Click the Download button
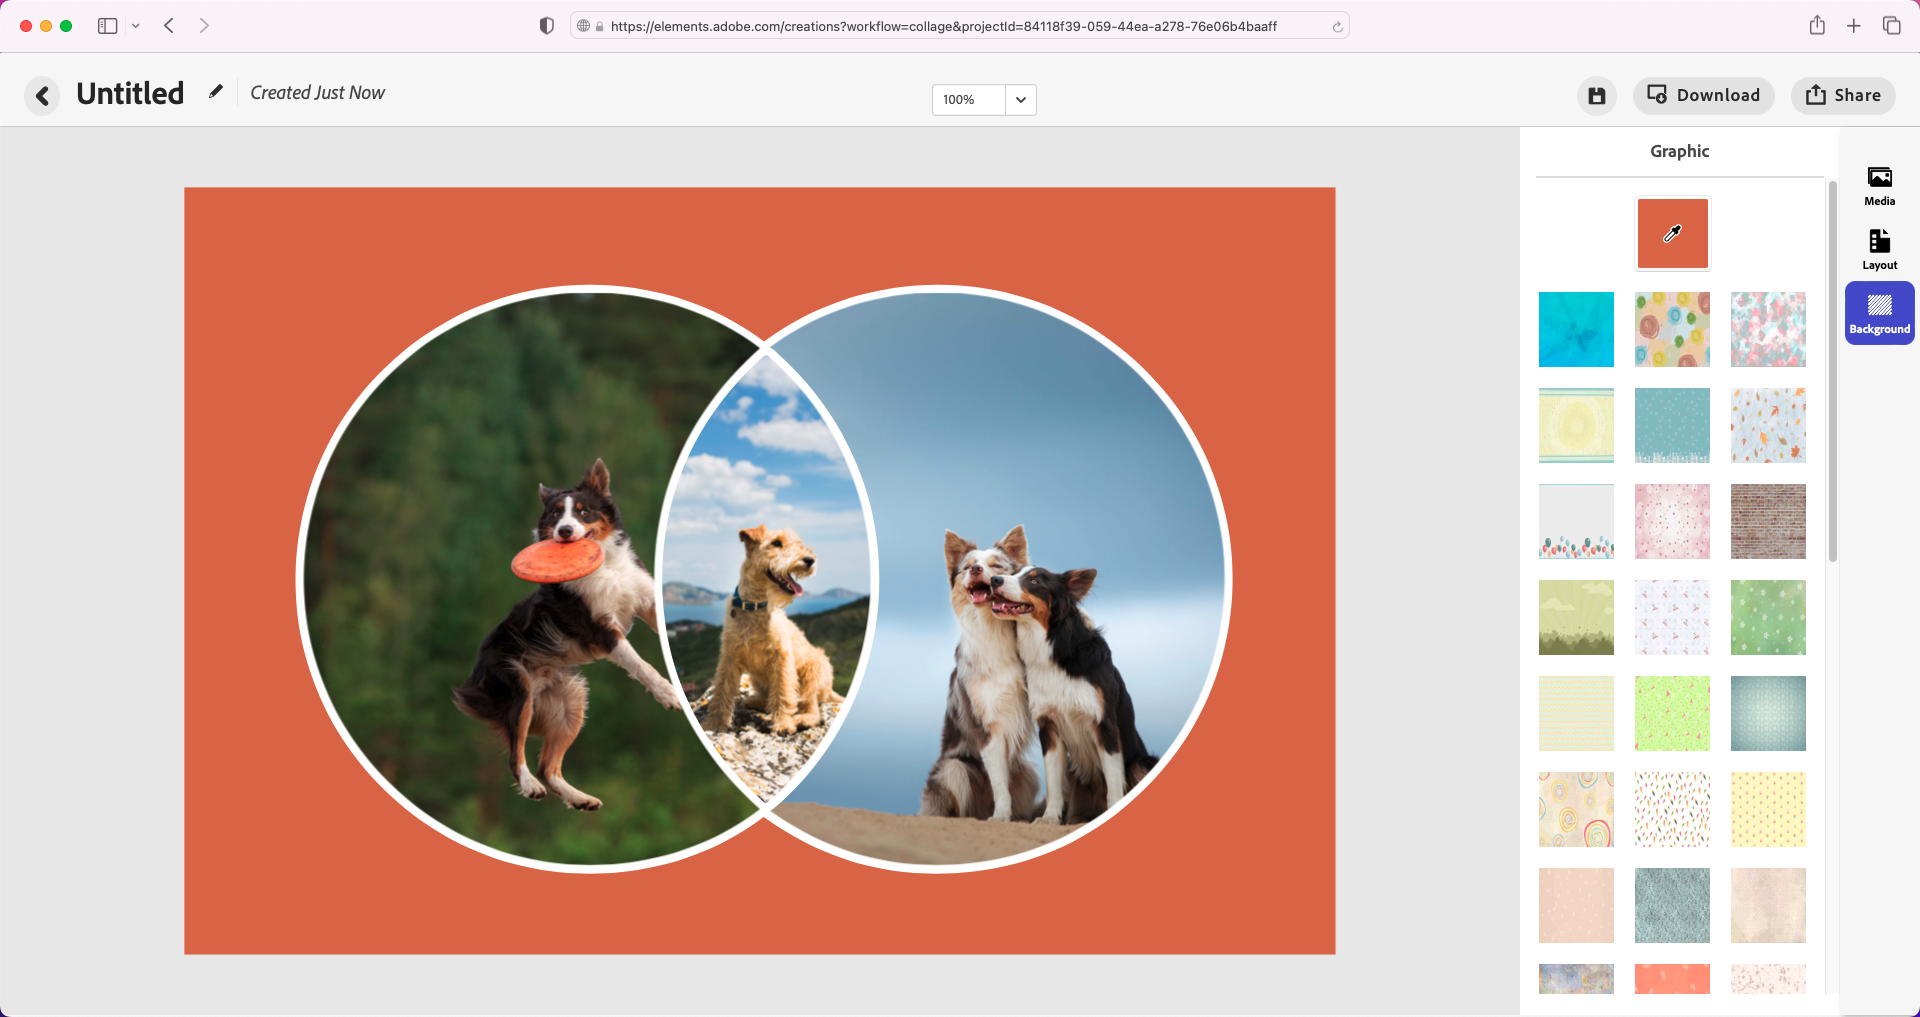This screenshot has height=1017, width=1920. [1704, 96]
